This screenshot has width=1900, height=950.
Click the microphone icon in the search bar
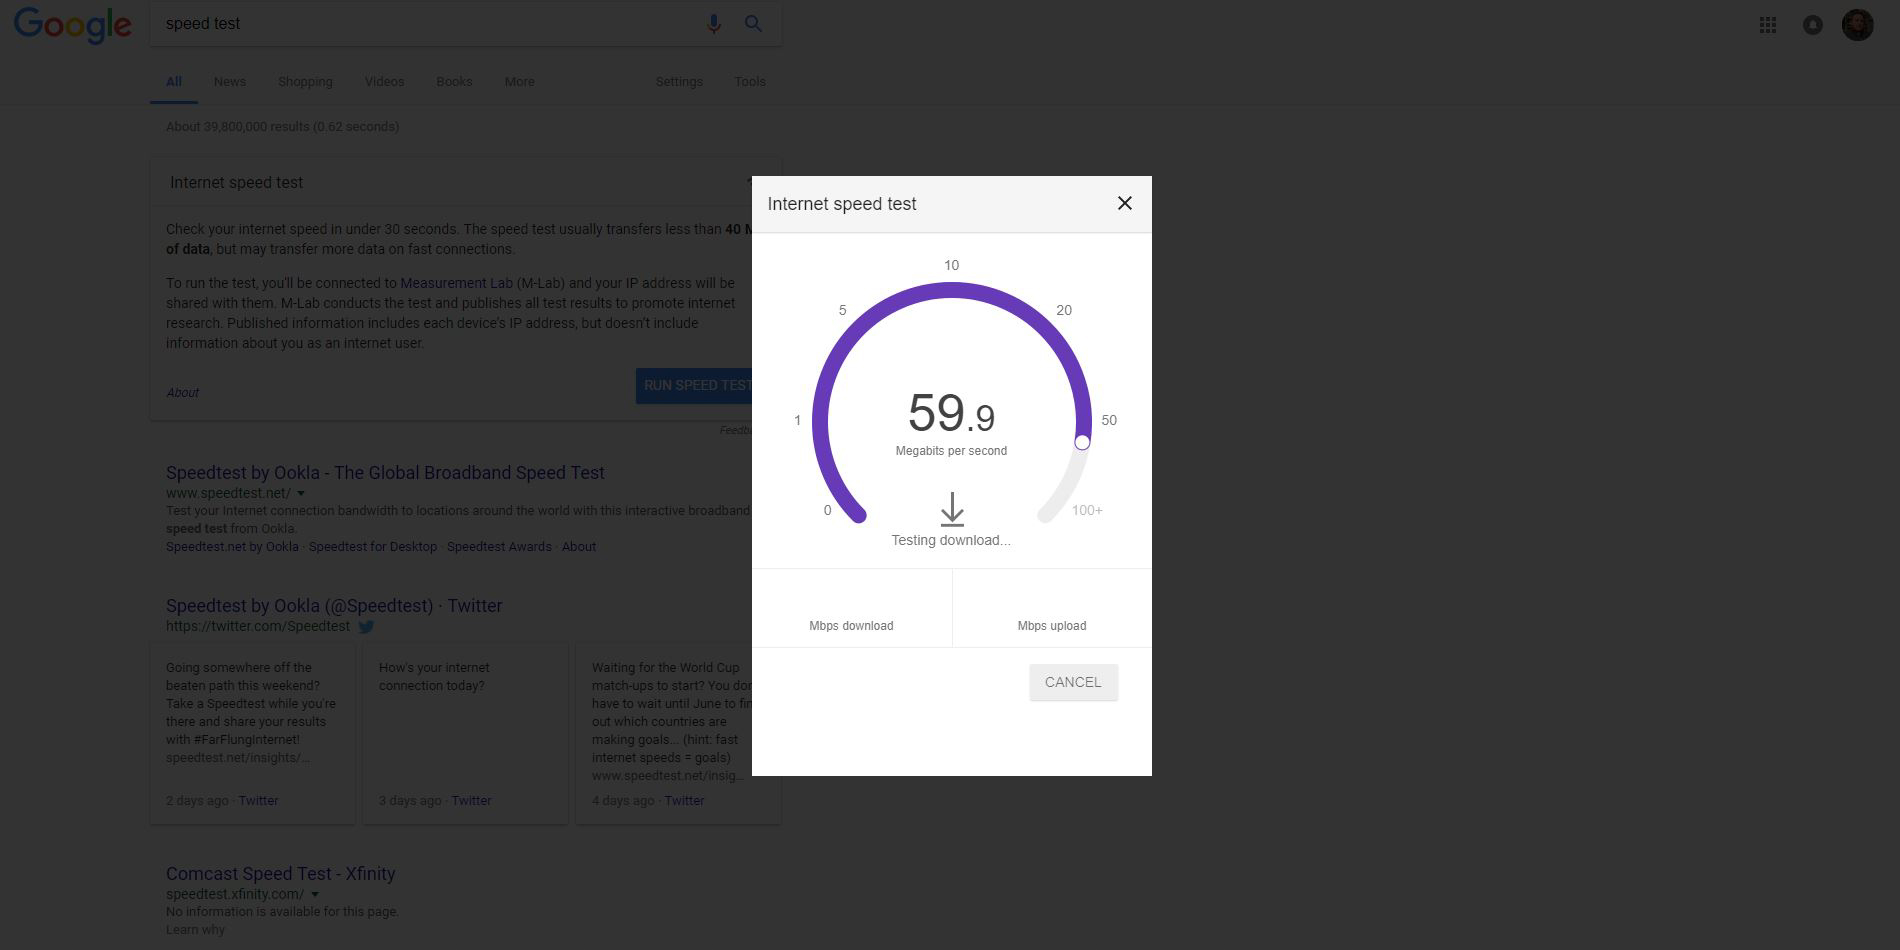[713, 23]
